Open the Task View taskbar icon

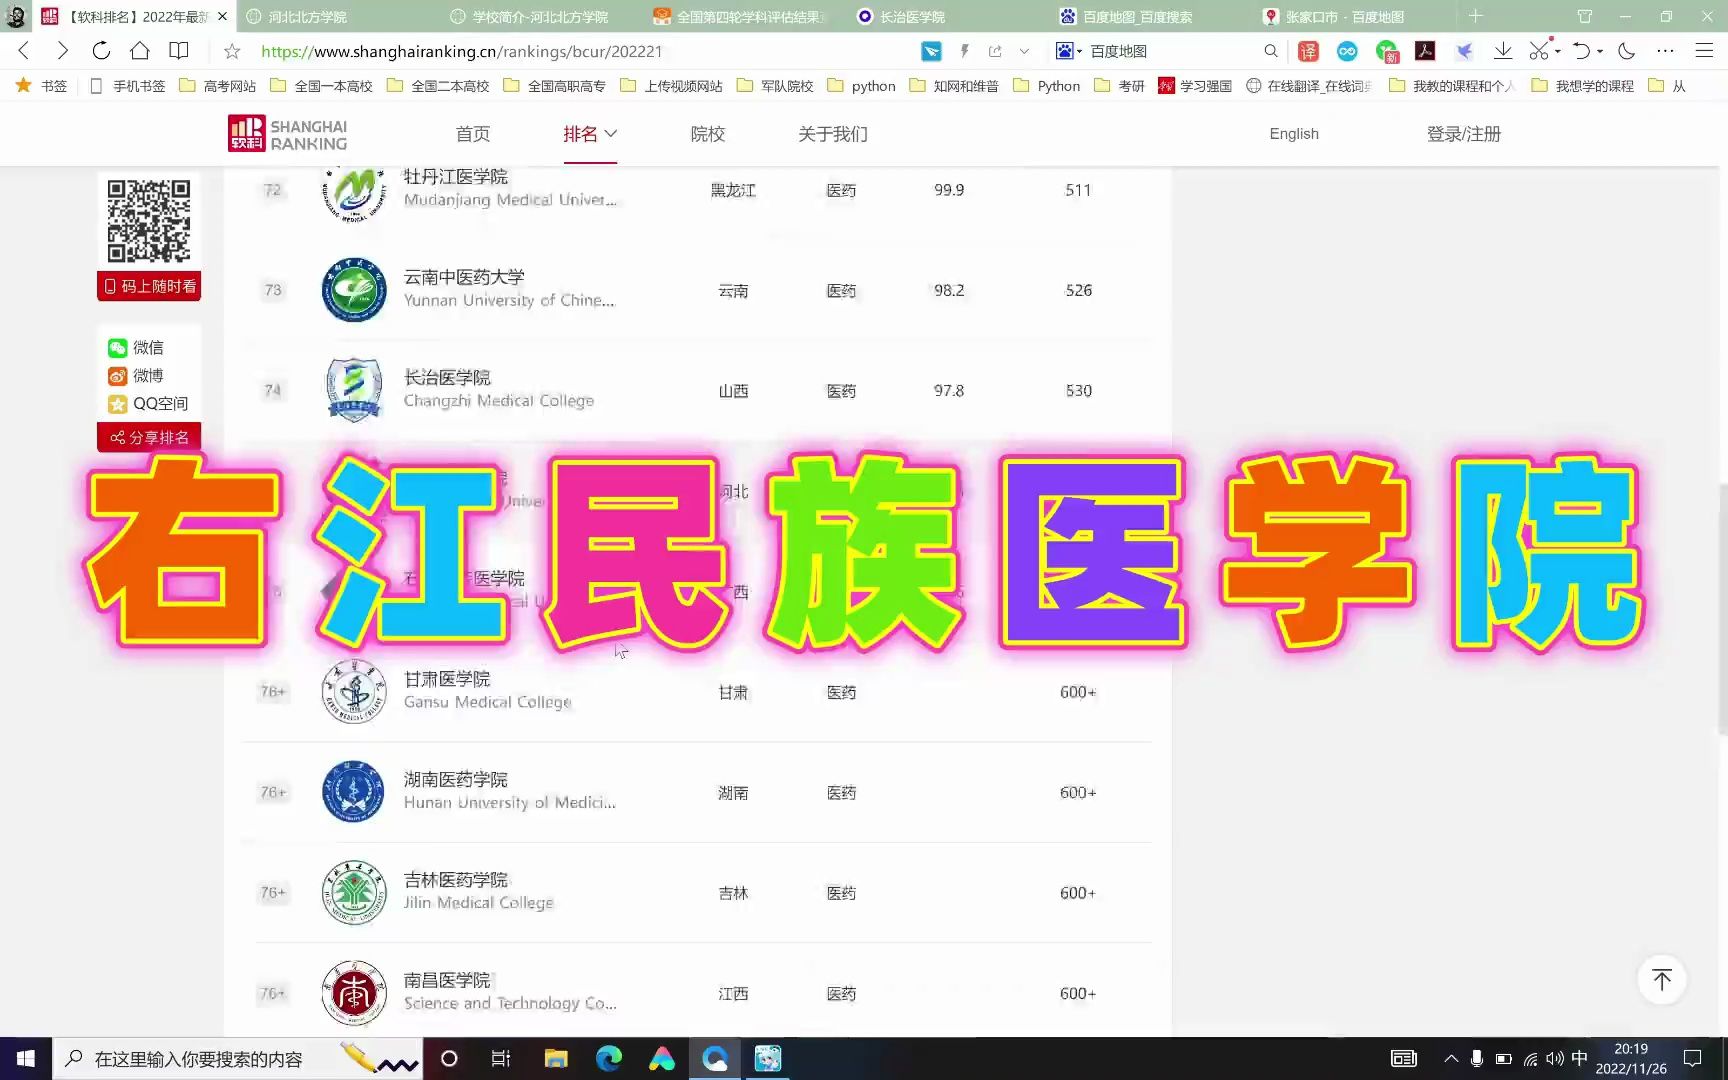coord(501,1058)
